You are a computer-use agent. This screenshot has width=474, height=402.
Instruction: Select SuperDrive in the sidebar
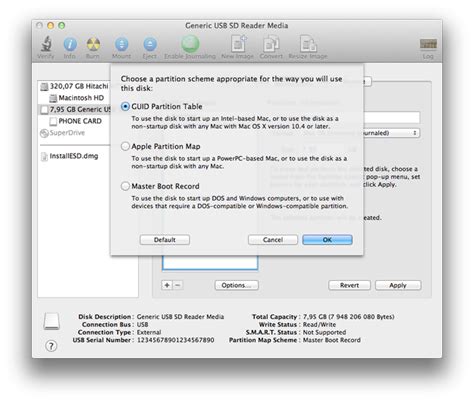pos(63,133)
